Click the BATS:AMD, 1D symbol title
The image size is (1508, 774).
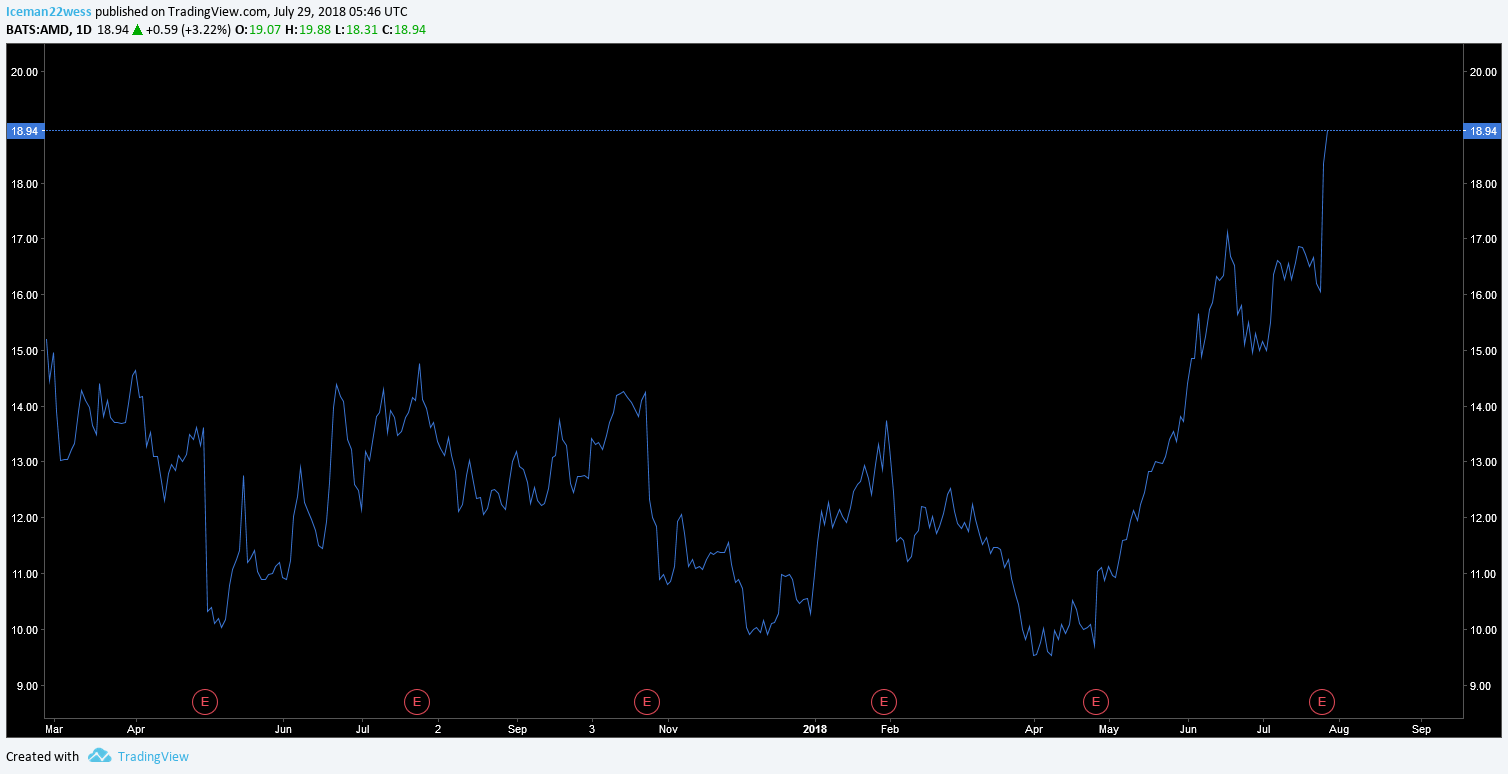point(49,30)
